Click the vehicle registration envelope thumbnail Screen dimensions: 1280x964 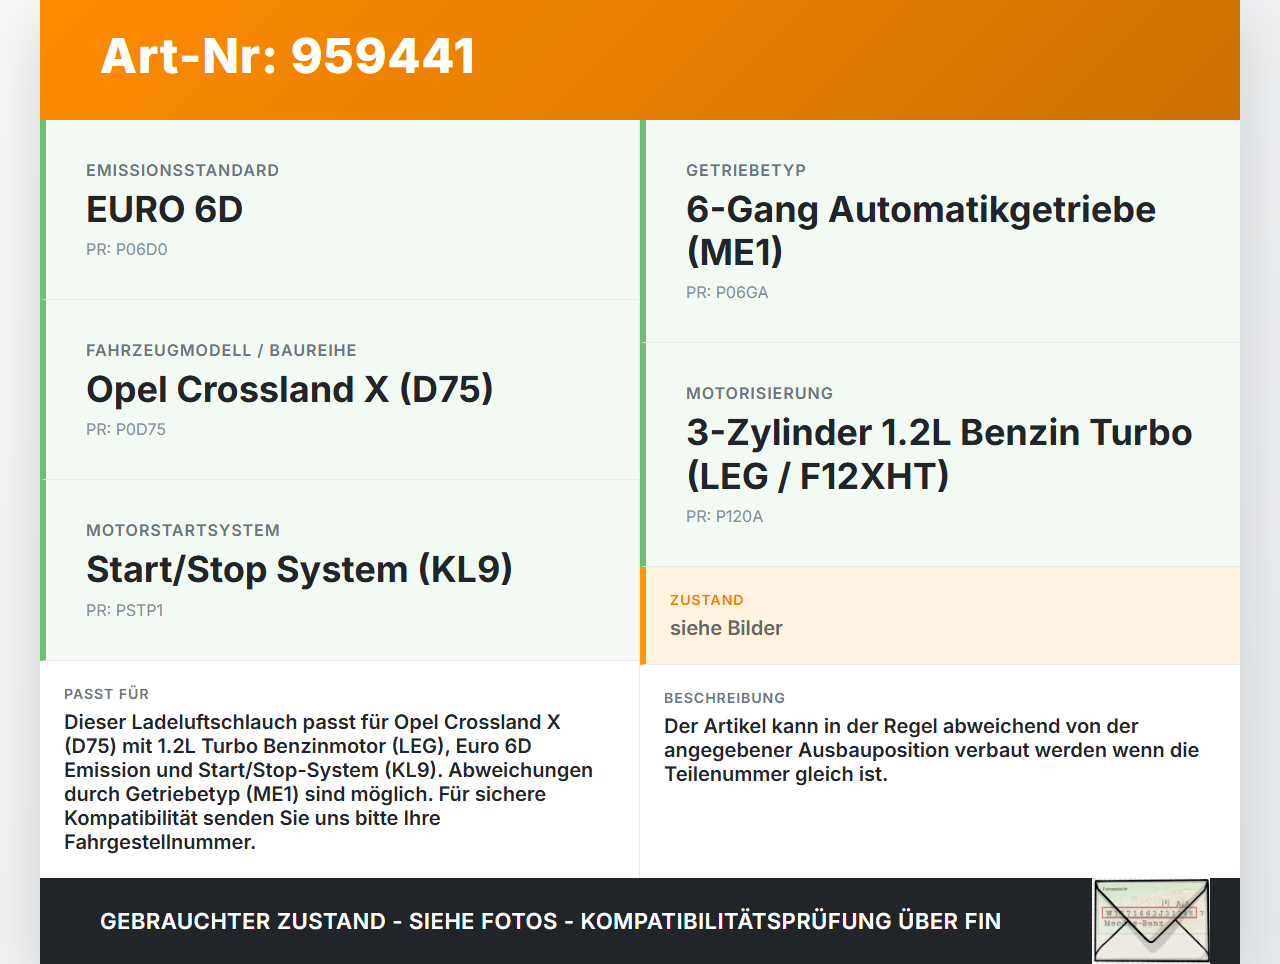coord(1151,921)
